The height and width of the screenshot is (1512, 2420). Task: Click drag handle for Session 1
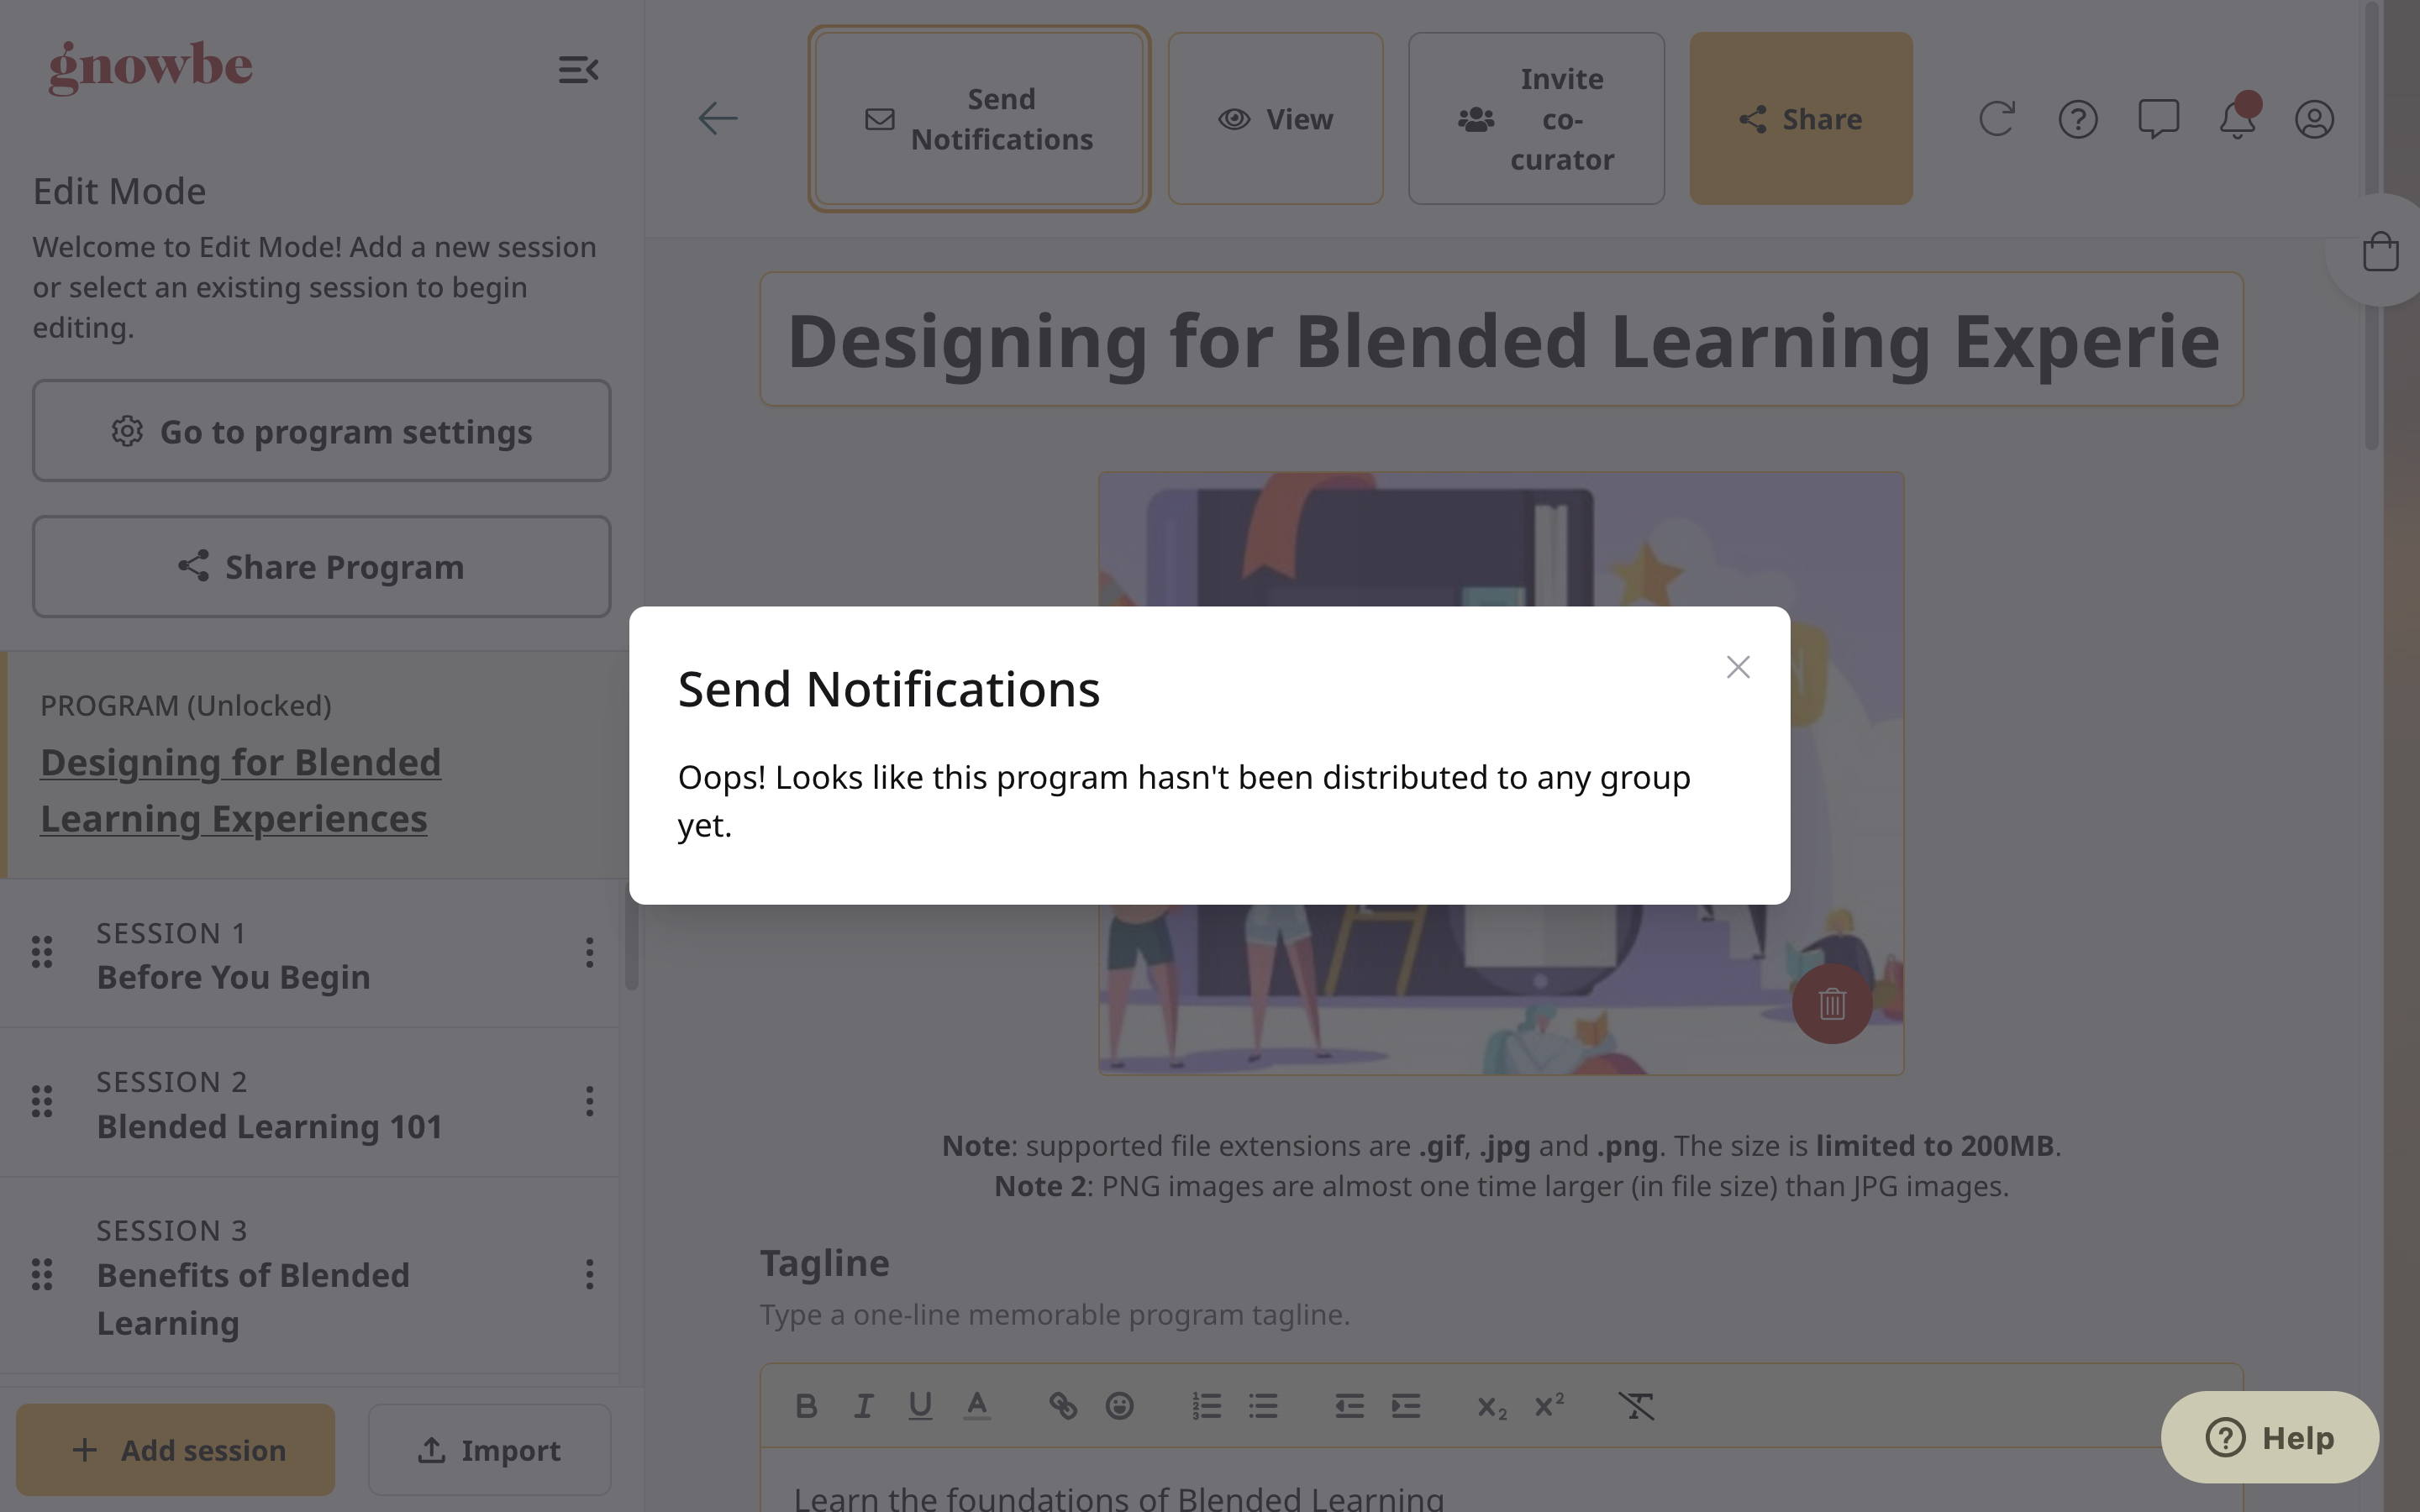(x=42, y=952)
